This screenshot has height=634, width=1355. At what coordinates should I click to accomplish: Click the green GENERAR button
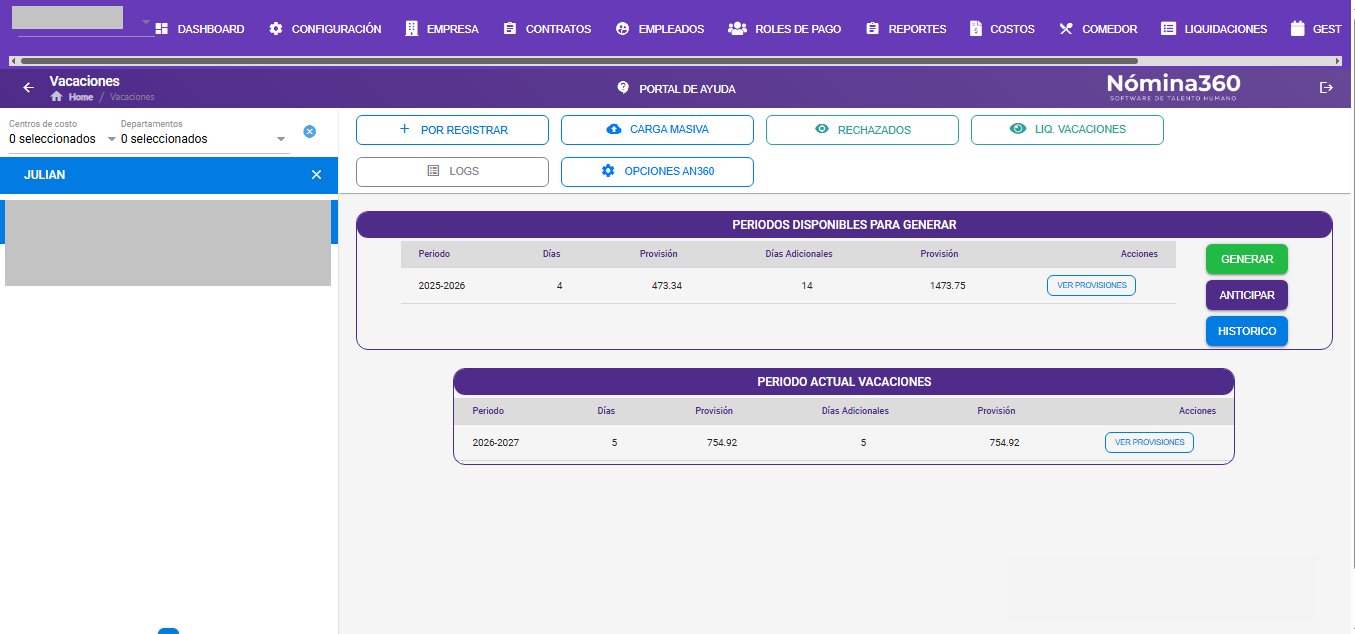pyautogui.click(x=1247, y=259)
